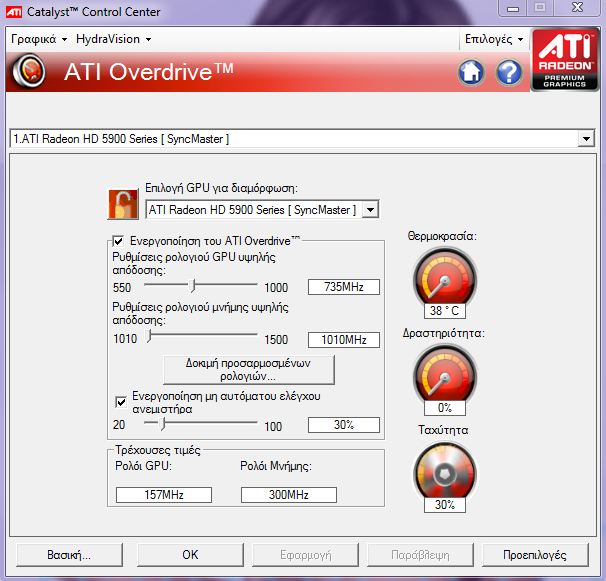Click the memory clock slider handle

pos(149,336)
